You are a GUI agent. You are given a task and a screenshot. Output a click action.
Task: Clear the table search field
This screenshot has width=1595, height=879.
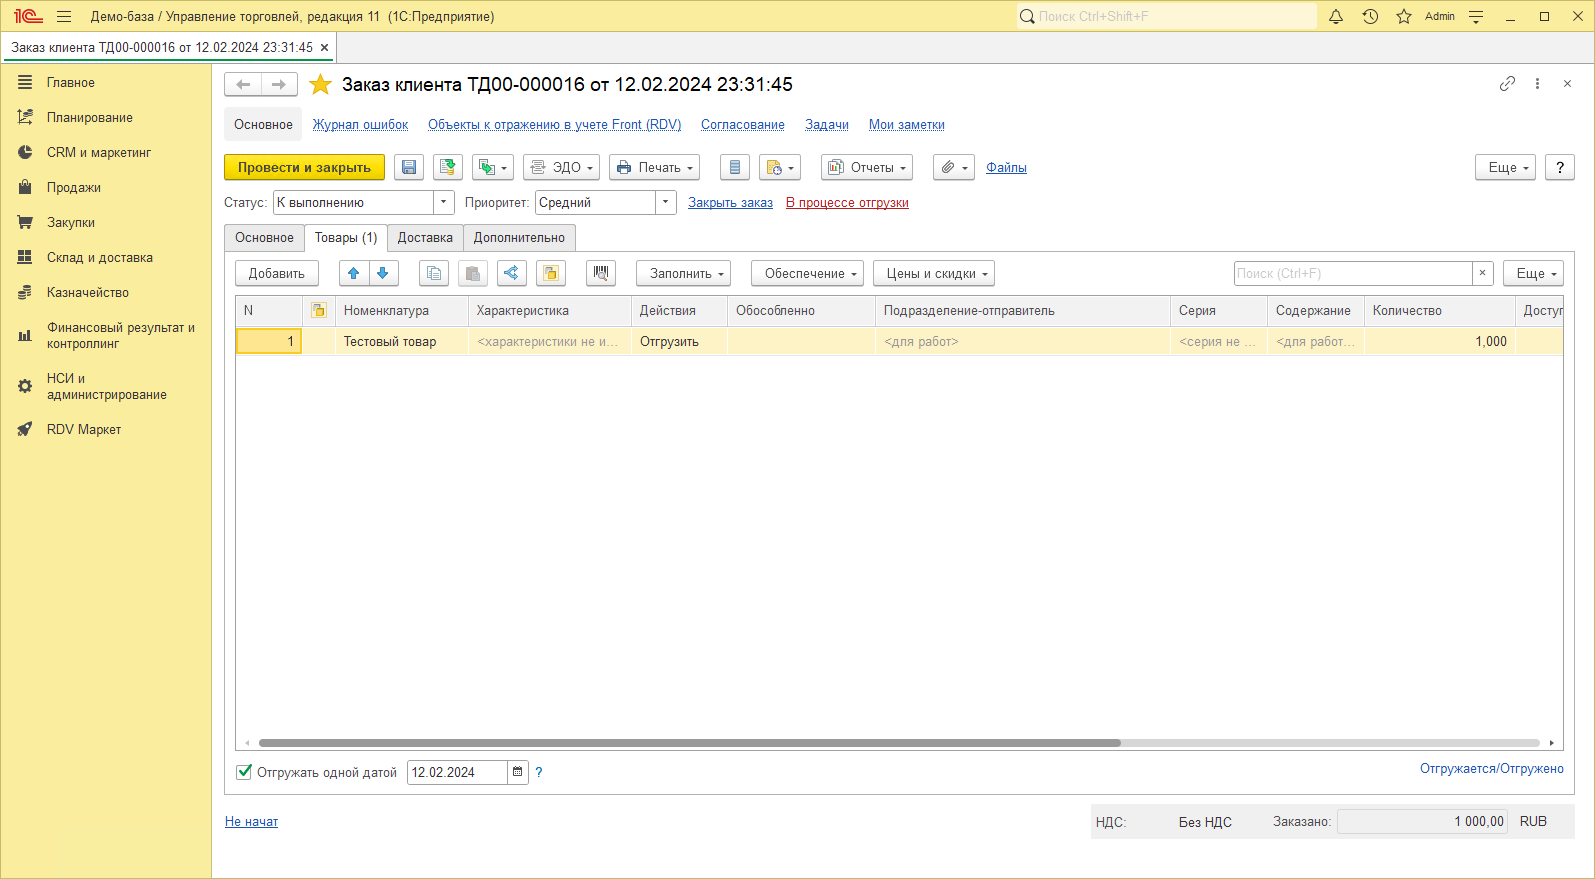[1483, 274]
